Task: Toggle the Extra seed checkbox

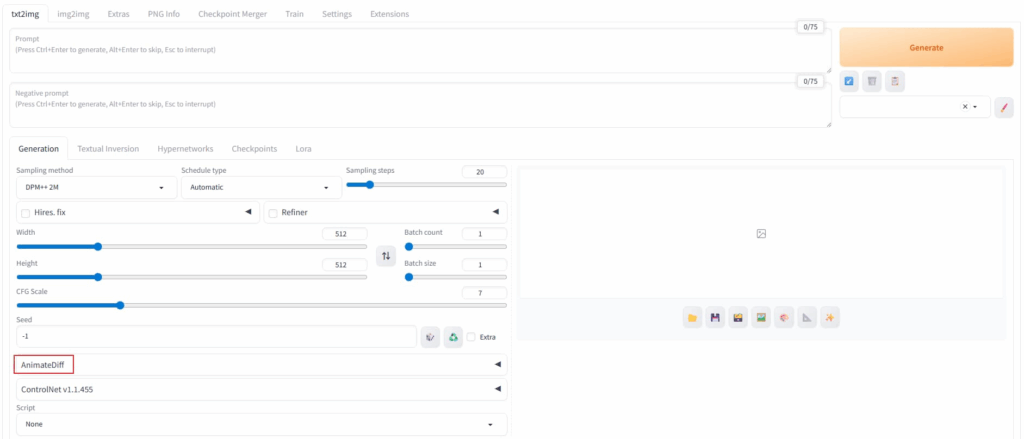Action: 472,338
